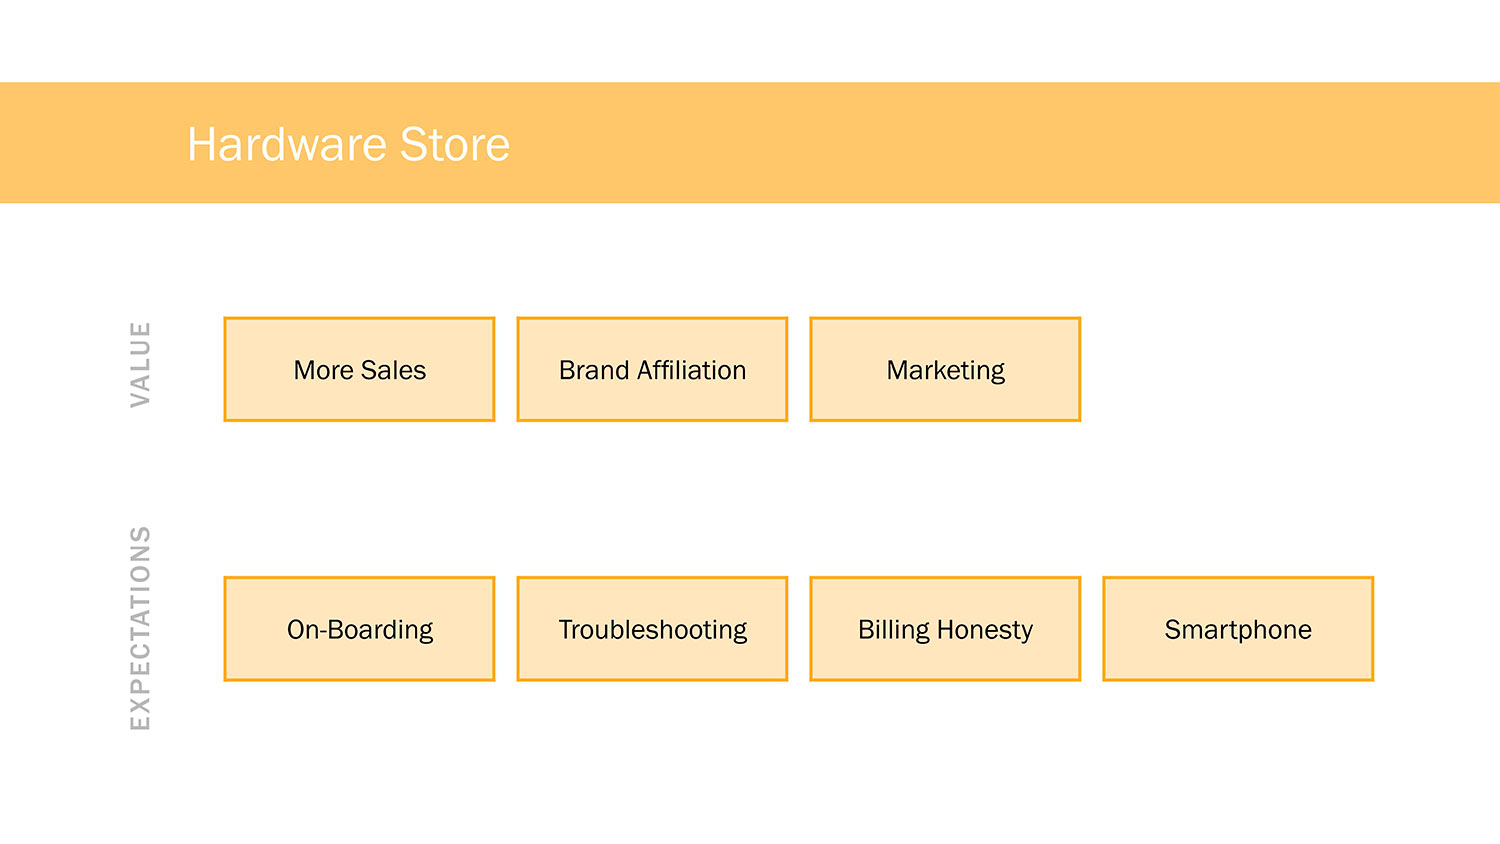1500x844 pixels.
Task: Click the white strip above the orange banner
Action: coord(750,40)
